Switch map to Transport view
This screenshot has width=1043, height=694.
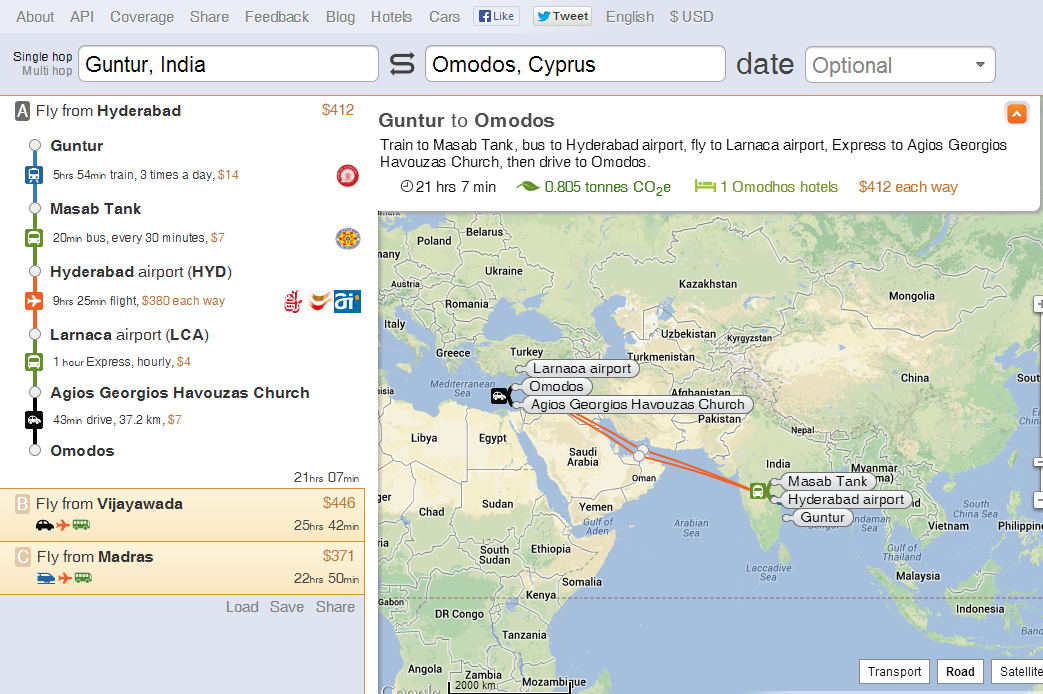(x=894, y=671)
